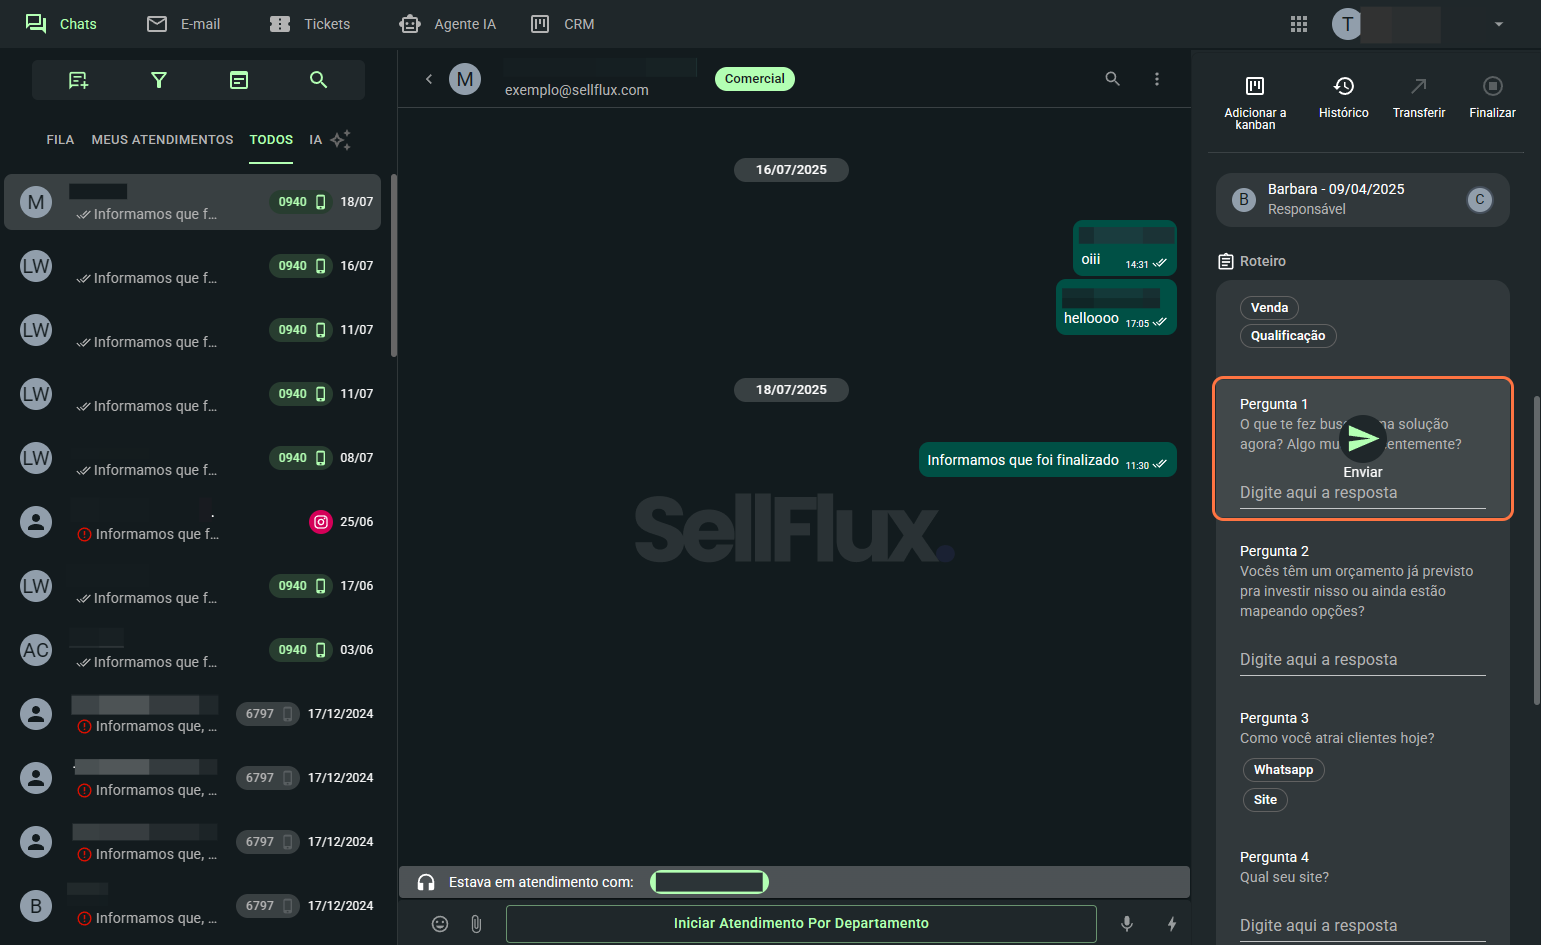Screen dimensions: 1541x945
Task: Choose the Whatsapp option chip
Action: 1284,770
